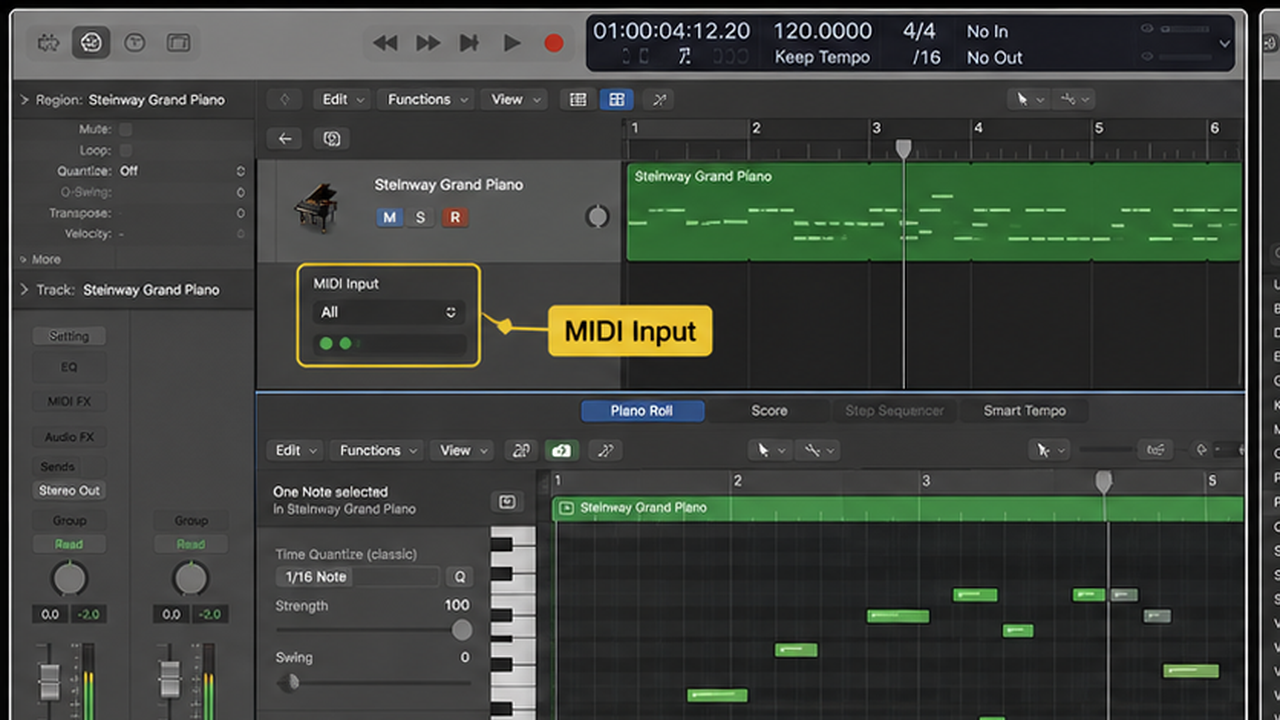The height and width of the screenshot is (720, 1280).
Task: Click the 120.0000 tempo display
Action: tap(822, 31)
